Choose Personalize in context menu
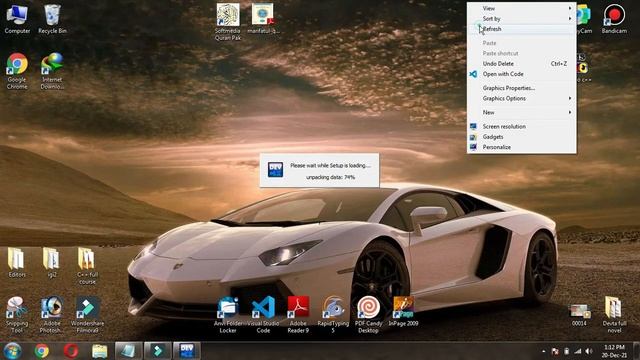640x360 pixels. [522, 147]
